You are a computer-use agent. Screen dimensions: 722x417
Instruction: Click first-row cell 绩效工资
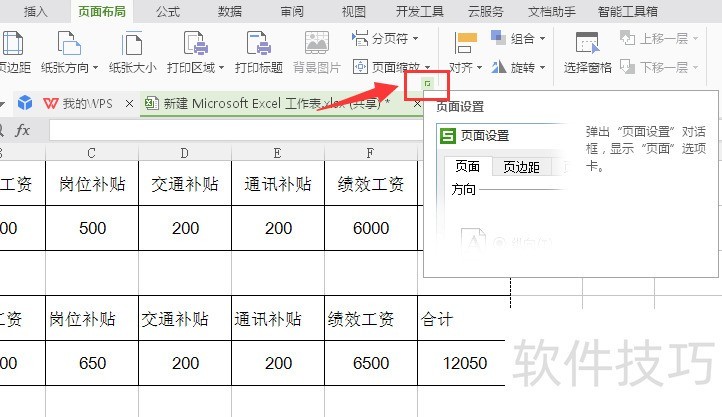(x=371, y=184)
